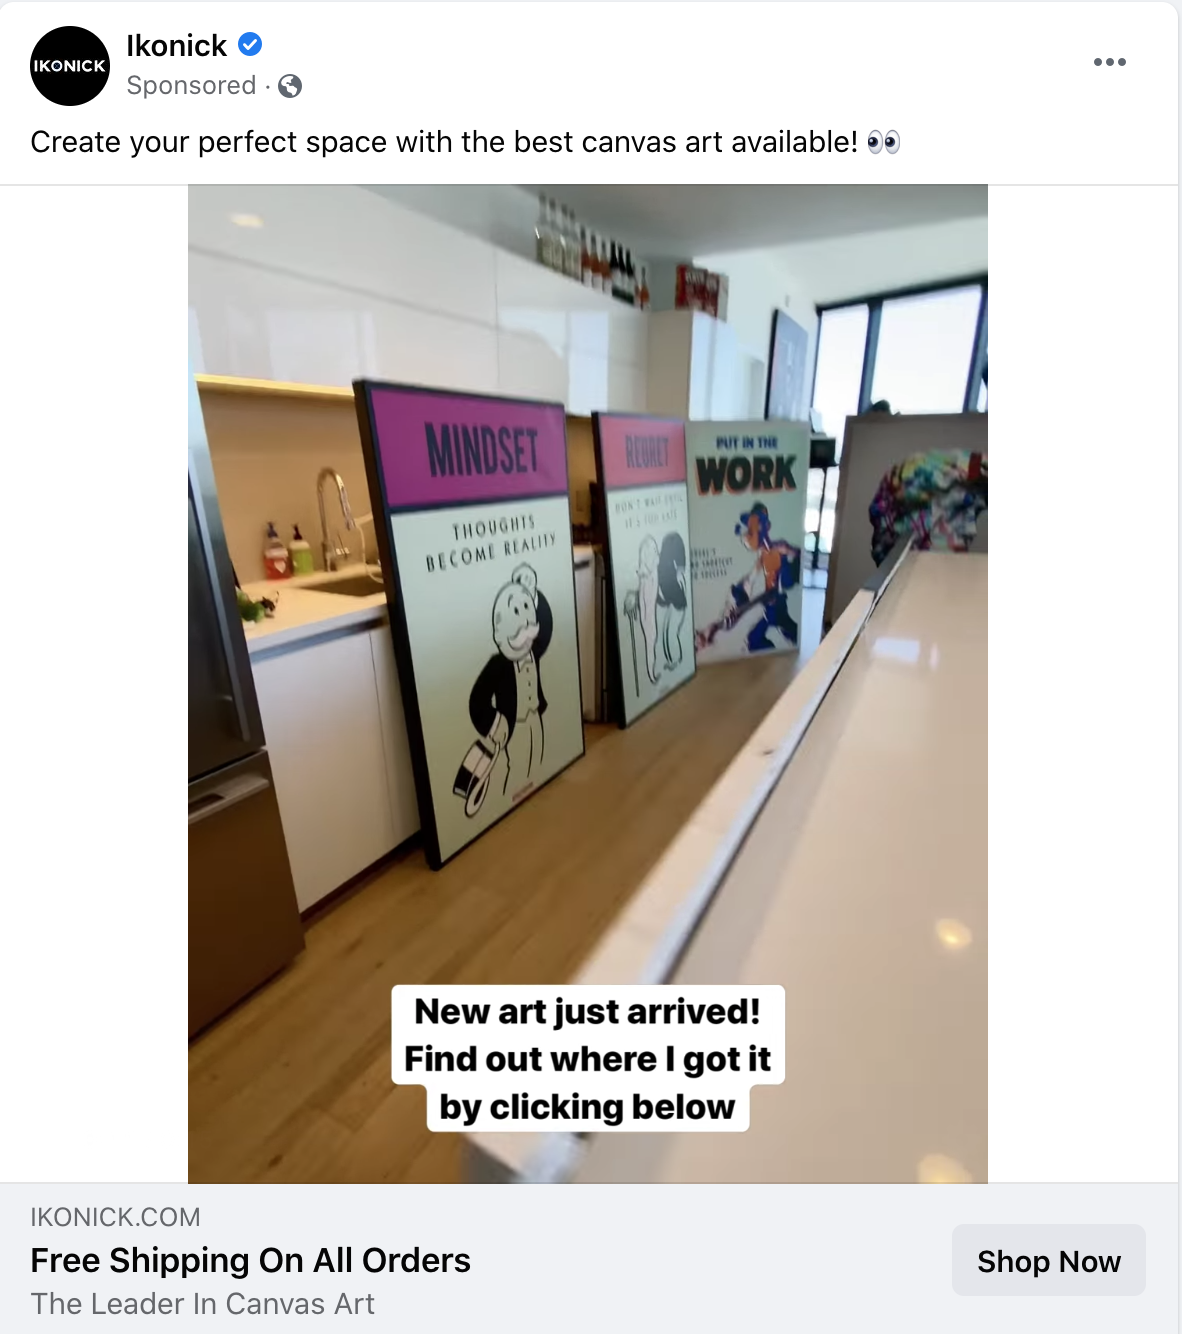1182x1334 pixels.
Task: Open the three-dots post options menu
Action: (1110, 62)
